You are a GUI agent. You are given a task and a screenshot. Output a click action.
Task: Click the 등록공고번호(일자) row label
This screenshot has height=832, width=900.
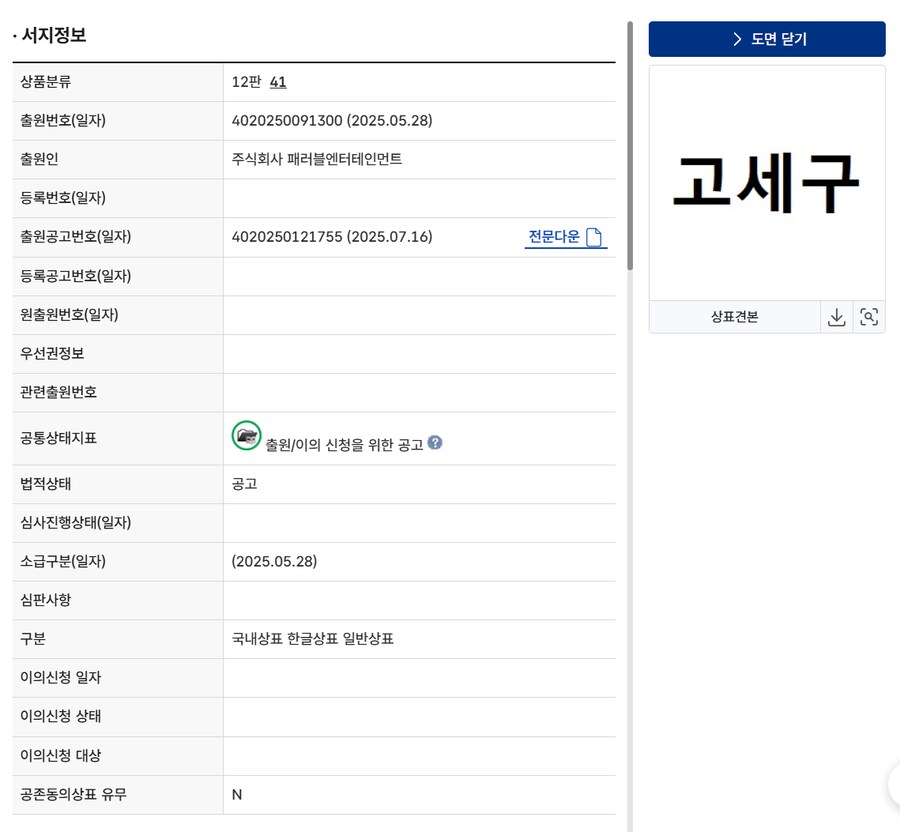[x=76, y=276]
